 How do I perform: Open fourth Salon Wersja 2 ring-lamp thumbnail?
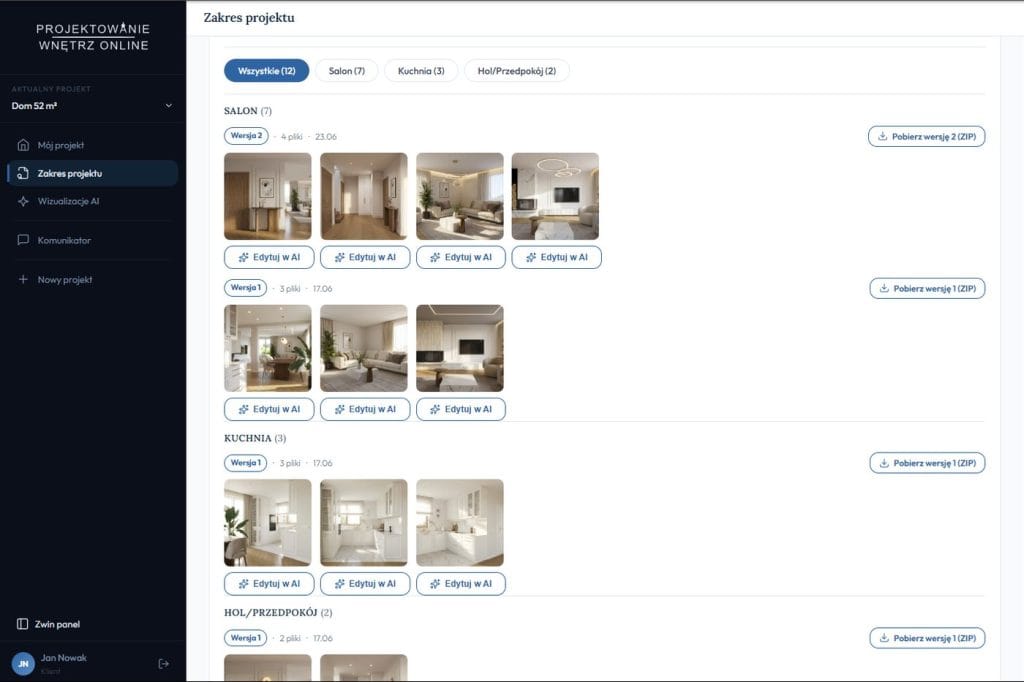[x=555, y=196]
